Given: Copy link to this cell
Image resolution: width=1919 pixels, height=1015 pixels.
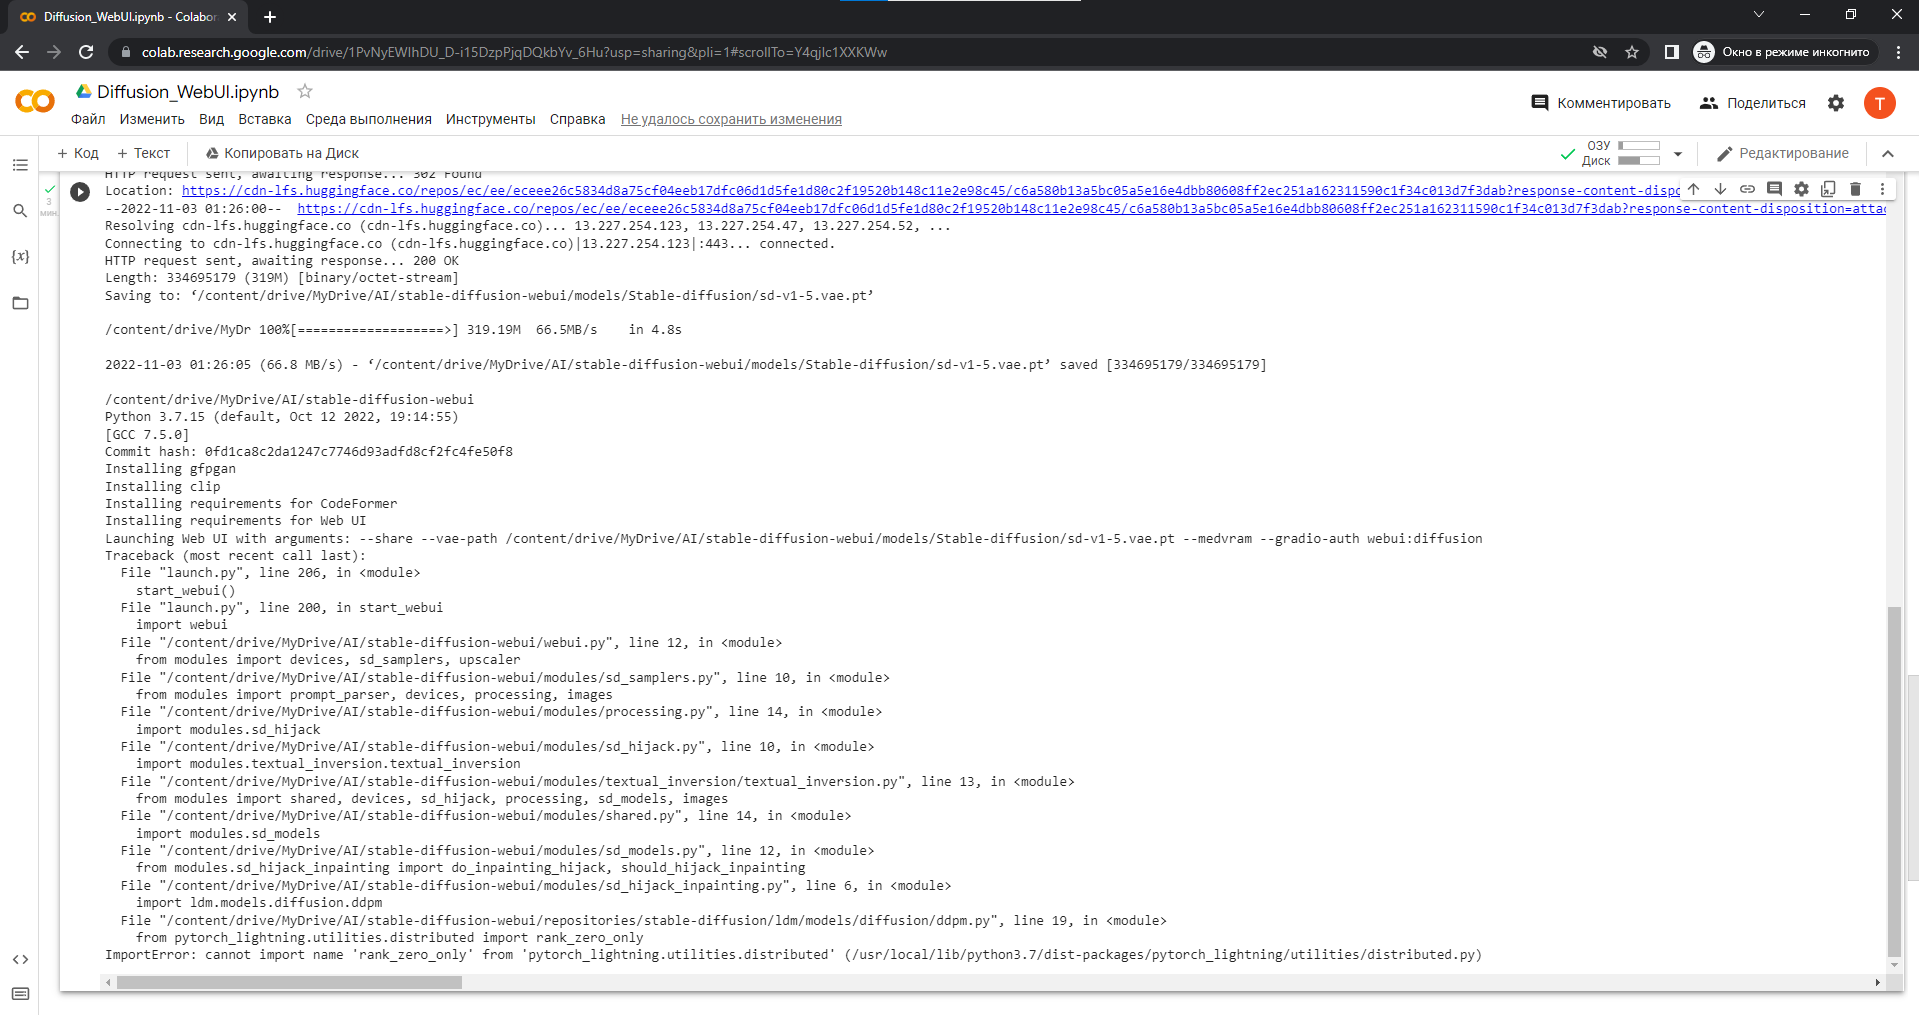Looking at the screenshot, I should coord(1748,189).
